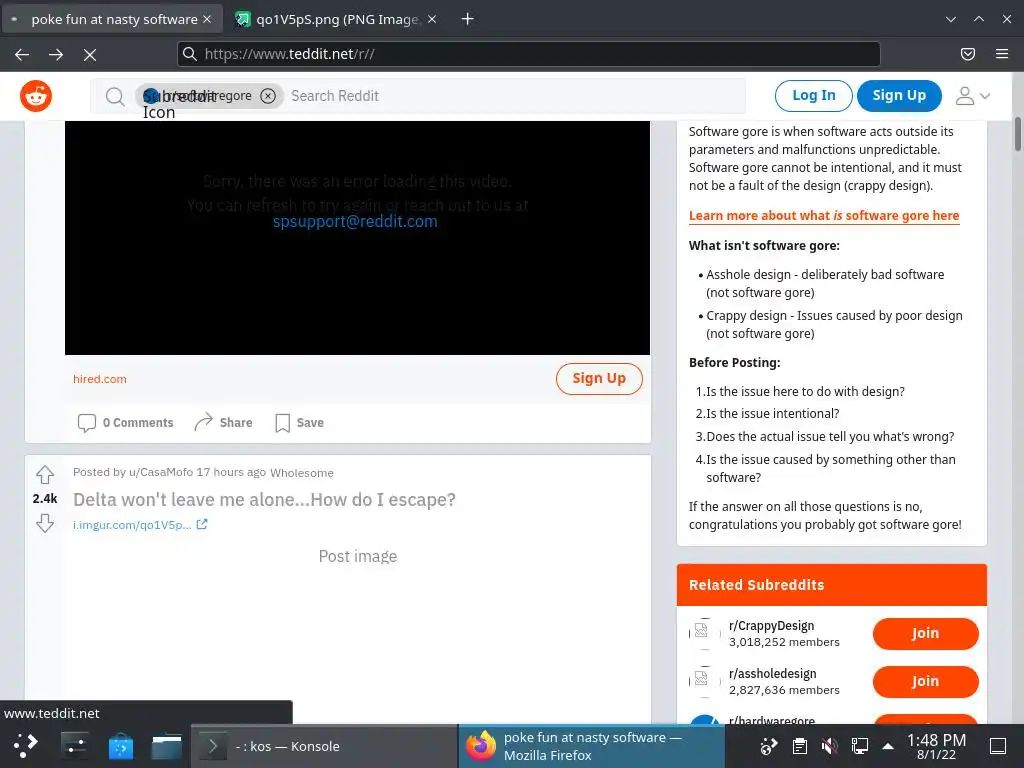Viewport: 1024px width, 768px height.
Task: Stop page loading with the X button
Action: click(x=90, y=54)
